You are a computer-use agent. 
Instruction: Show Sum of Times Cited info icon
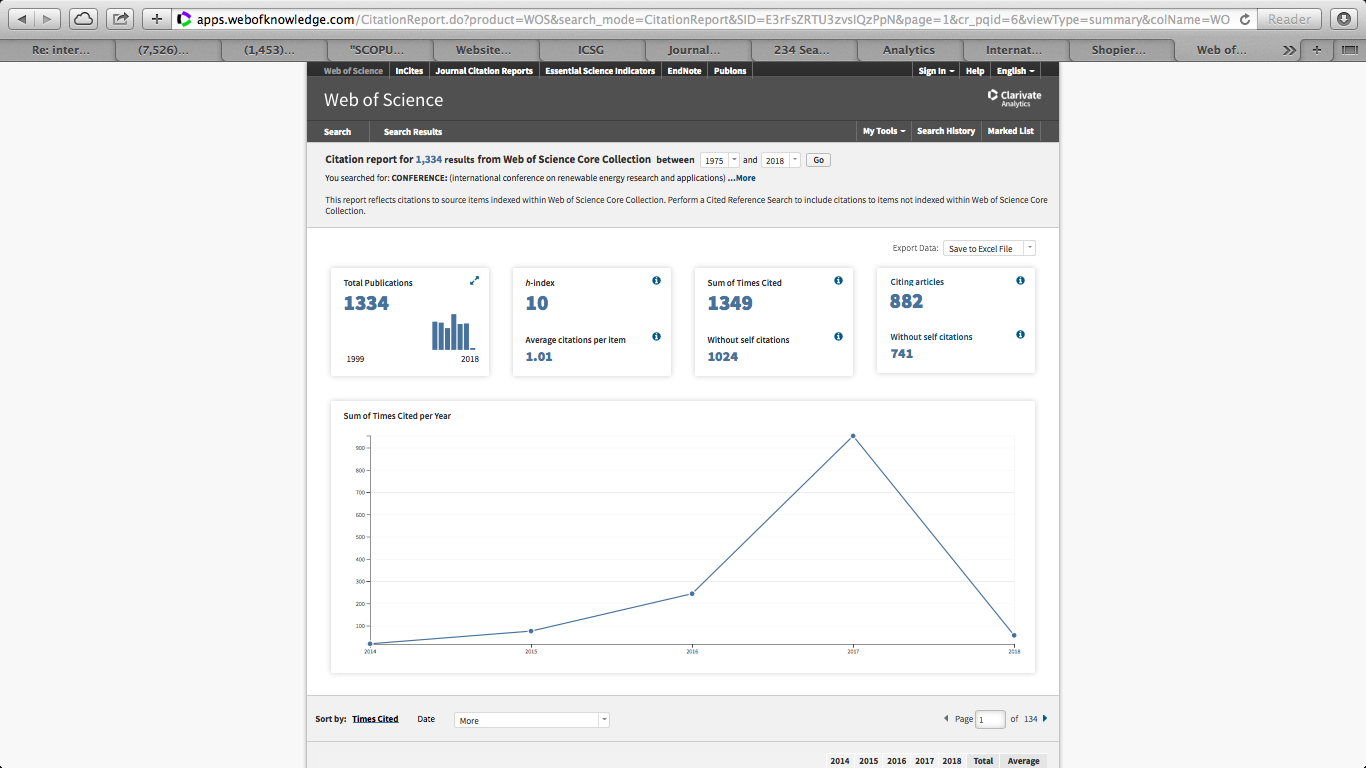(x=838, y=281)
